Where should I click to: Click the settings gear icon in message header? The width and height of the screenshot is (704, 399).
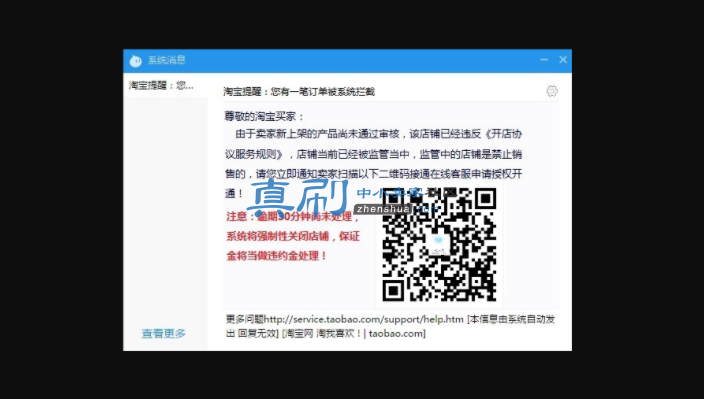tap(552, 91)
